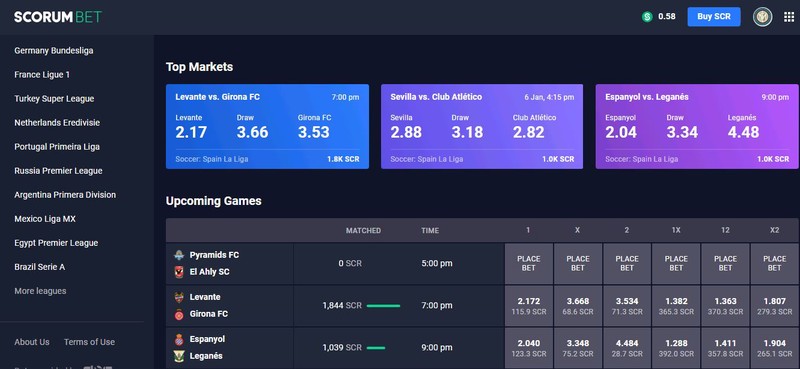Select Egypt Premier League in sidebar
The height and width of the screenshot is (369, 800).
(56, 243)
